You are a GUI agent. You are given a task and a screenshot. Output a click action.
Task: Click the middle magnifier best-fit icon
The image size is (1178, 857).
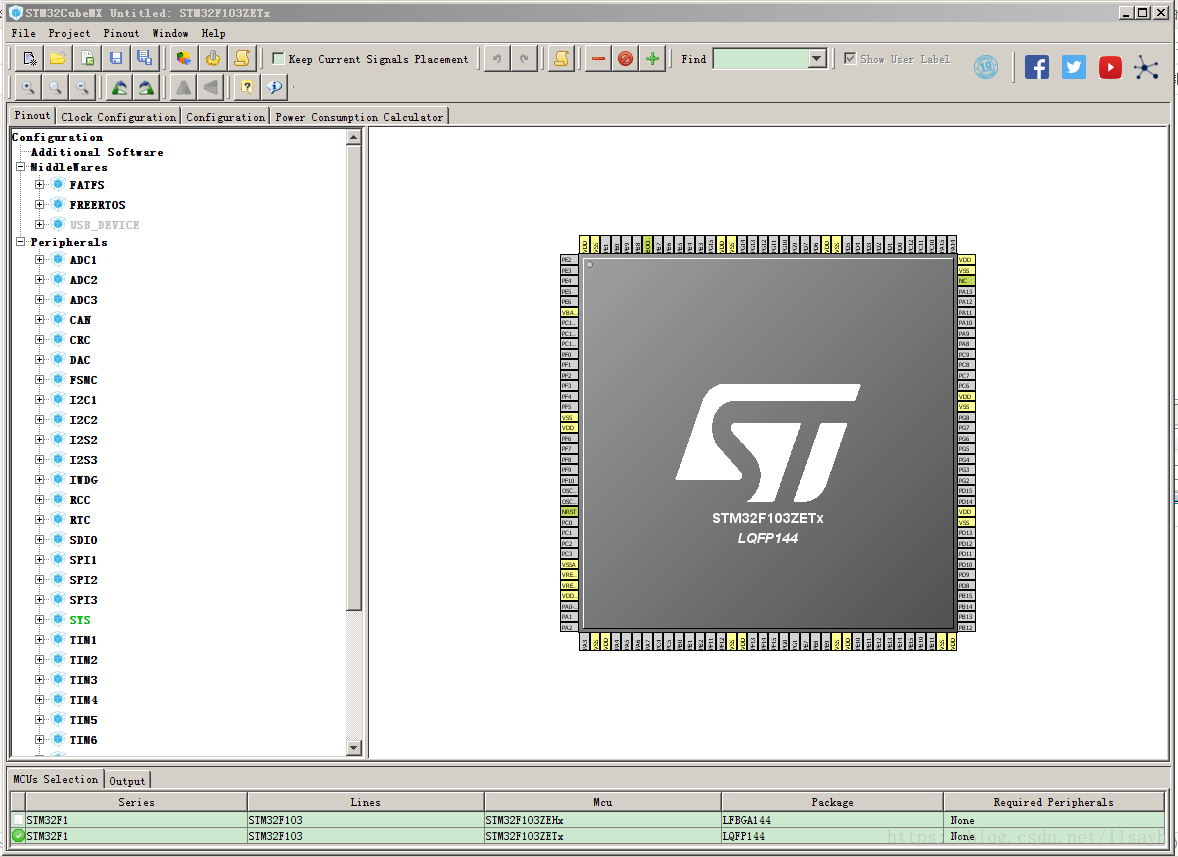pyautogui.click(x=55, y=87)
